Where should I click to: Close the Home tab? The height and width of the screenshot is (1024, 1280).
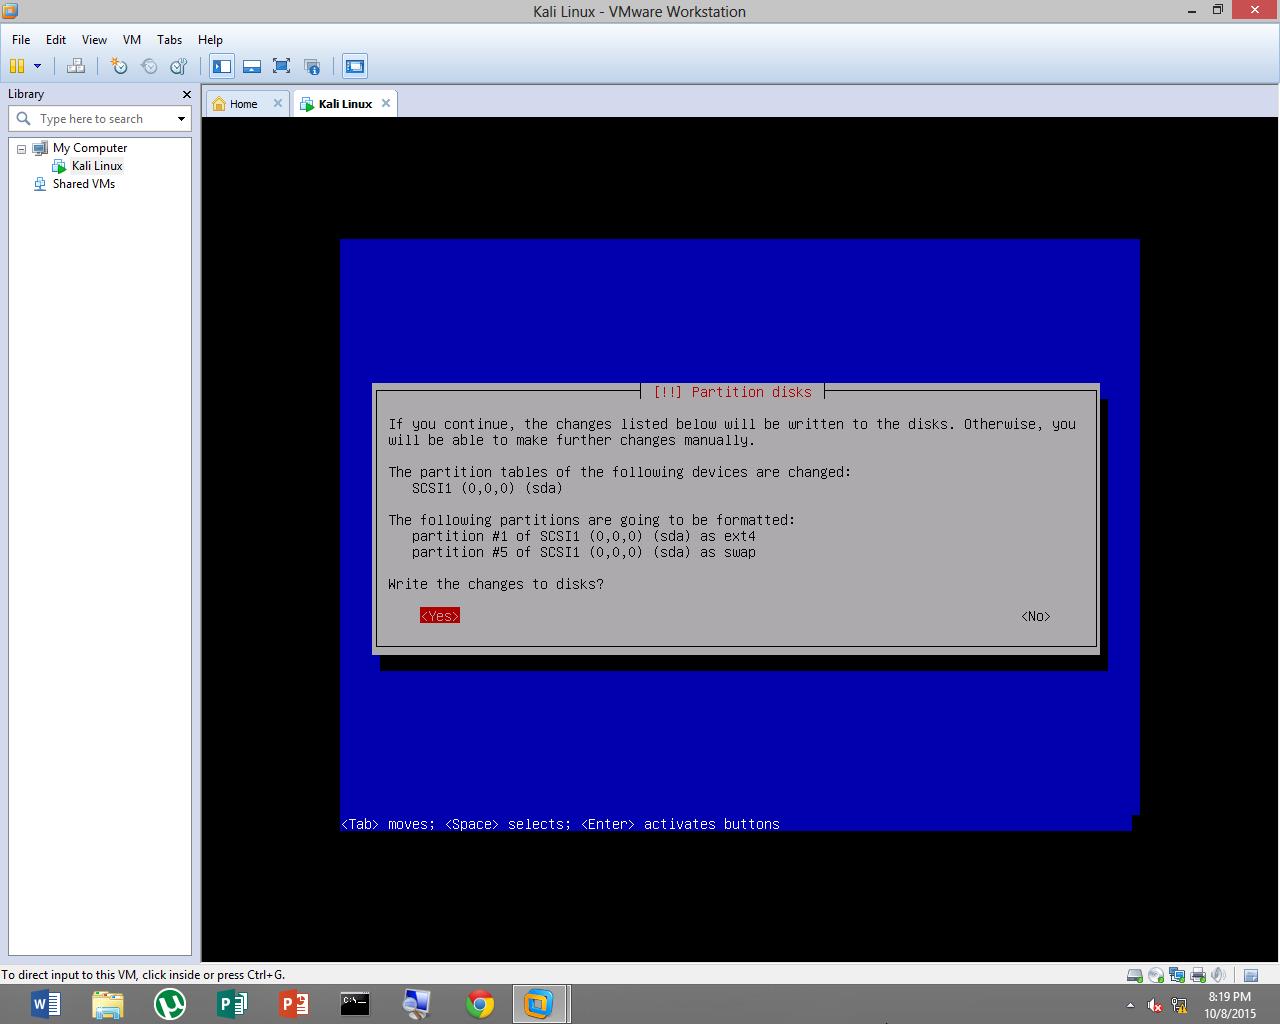click(x=278, y=103)
